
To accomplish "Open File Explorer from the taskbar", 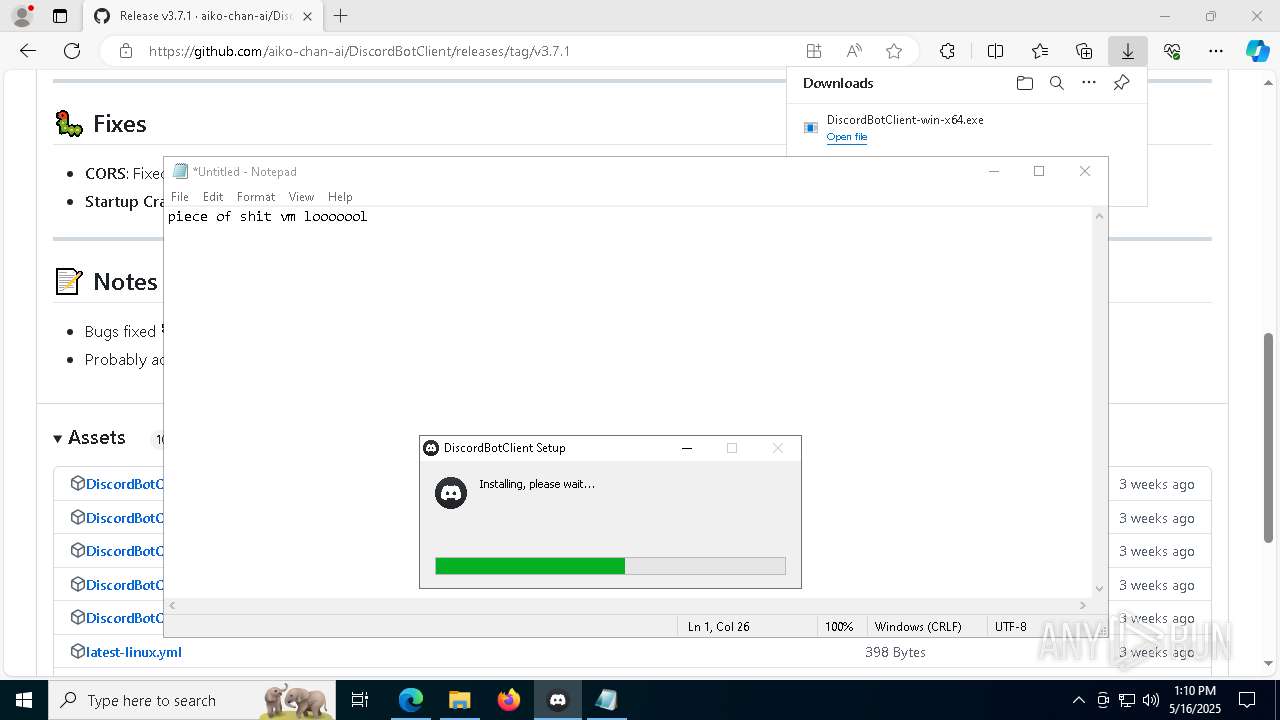I will (460, 700).
